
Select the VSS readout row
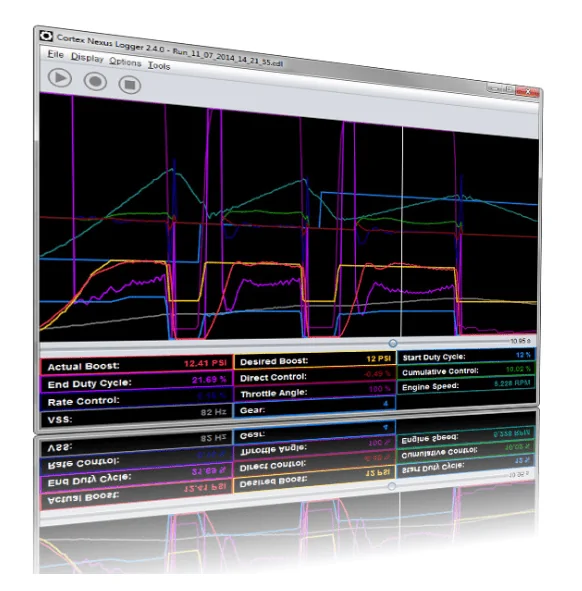[136, 416]
